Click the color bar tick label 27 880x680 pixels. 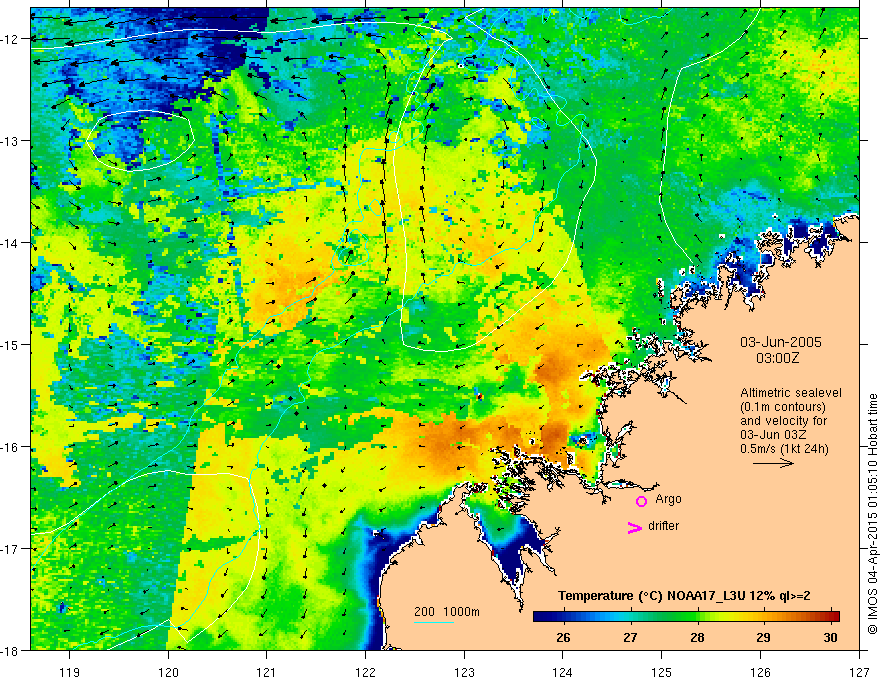(x=630, y=637)
